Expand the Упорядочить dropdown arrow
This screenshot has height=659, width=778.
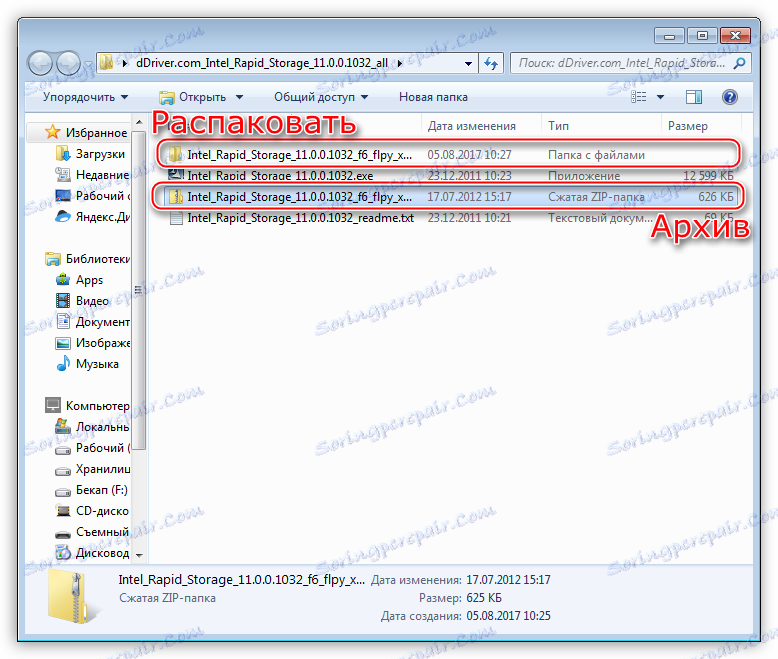124,97
